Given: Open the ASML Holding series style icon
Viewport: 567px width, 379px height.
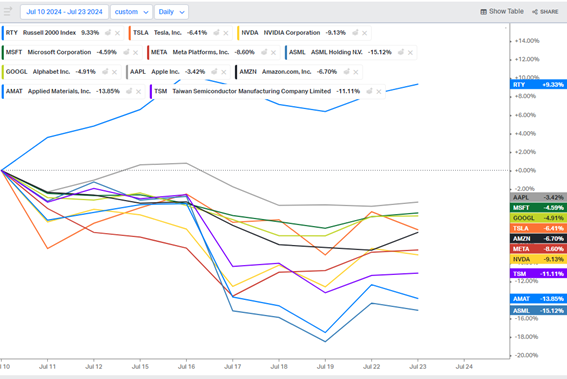Looking at the screenshot, I should [401, 52].
